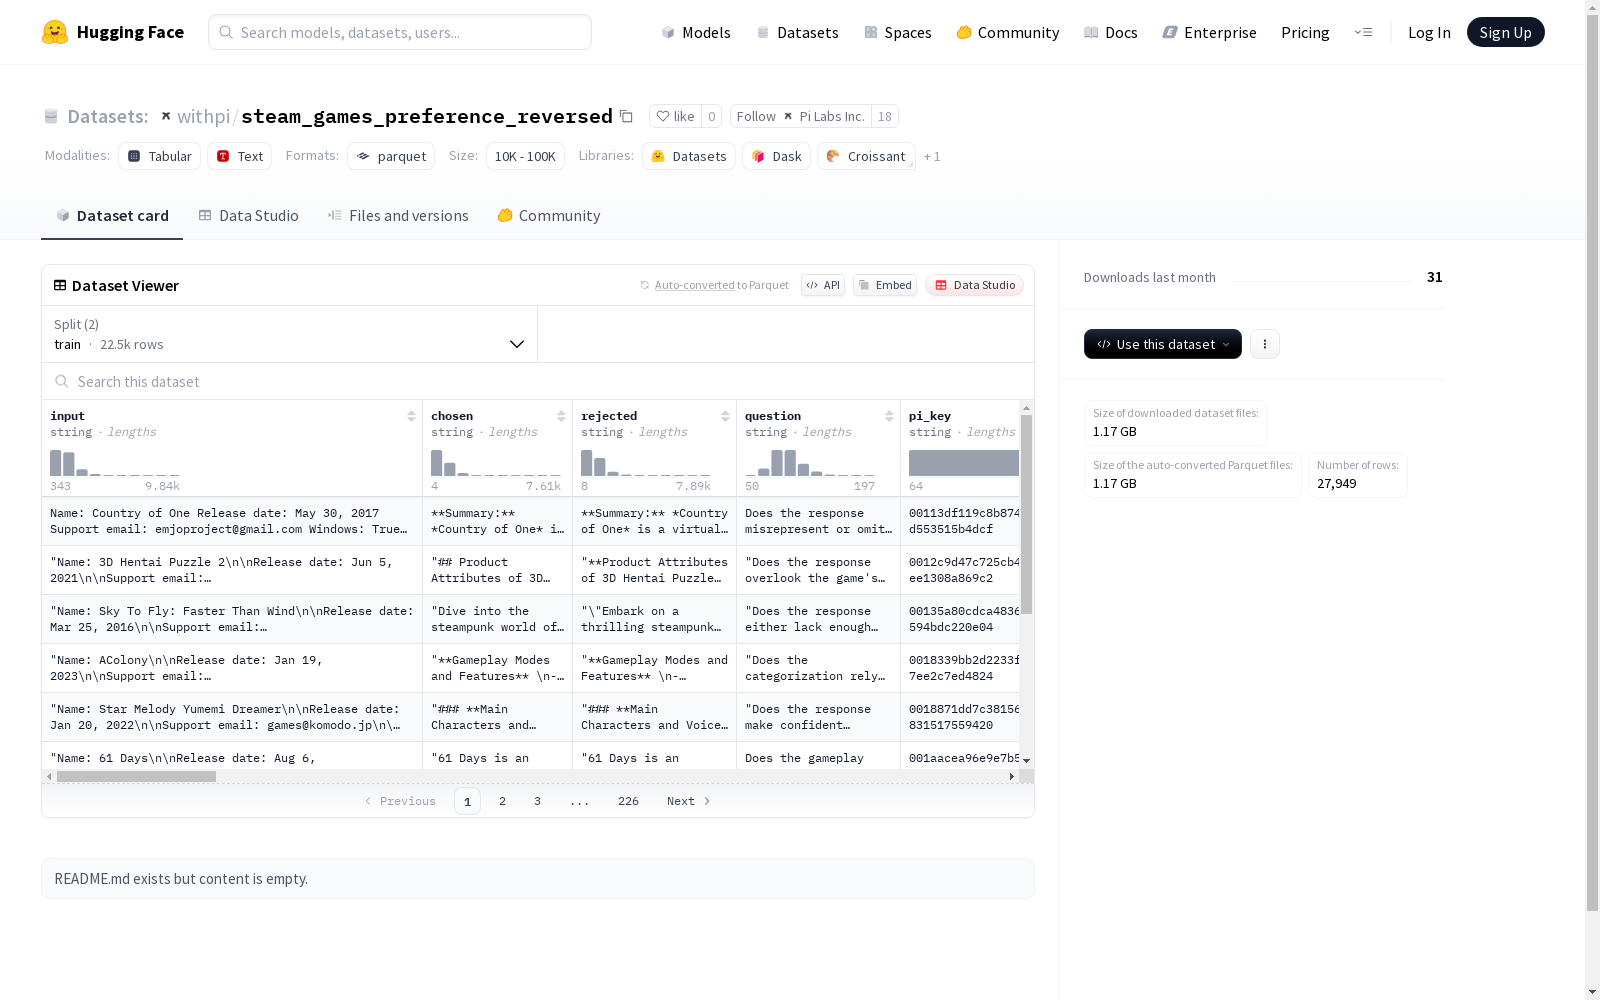Screen dimensions: 1600x1000
Task: Switch to the Data Studio tab
Action: pos(248,215)
